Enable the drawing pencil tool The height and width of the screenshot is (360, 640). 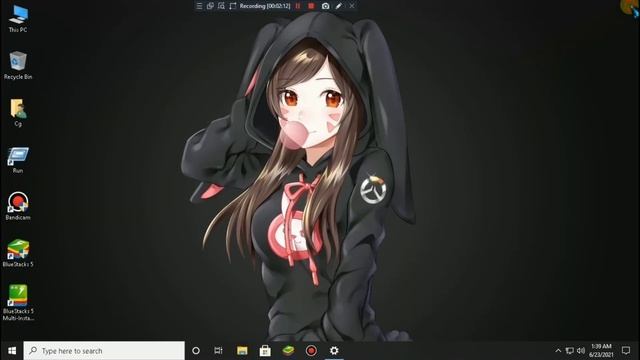click(339, 6)
